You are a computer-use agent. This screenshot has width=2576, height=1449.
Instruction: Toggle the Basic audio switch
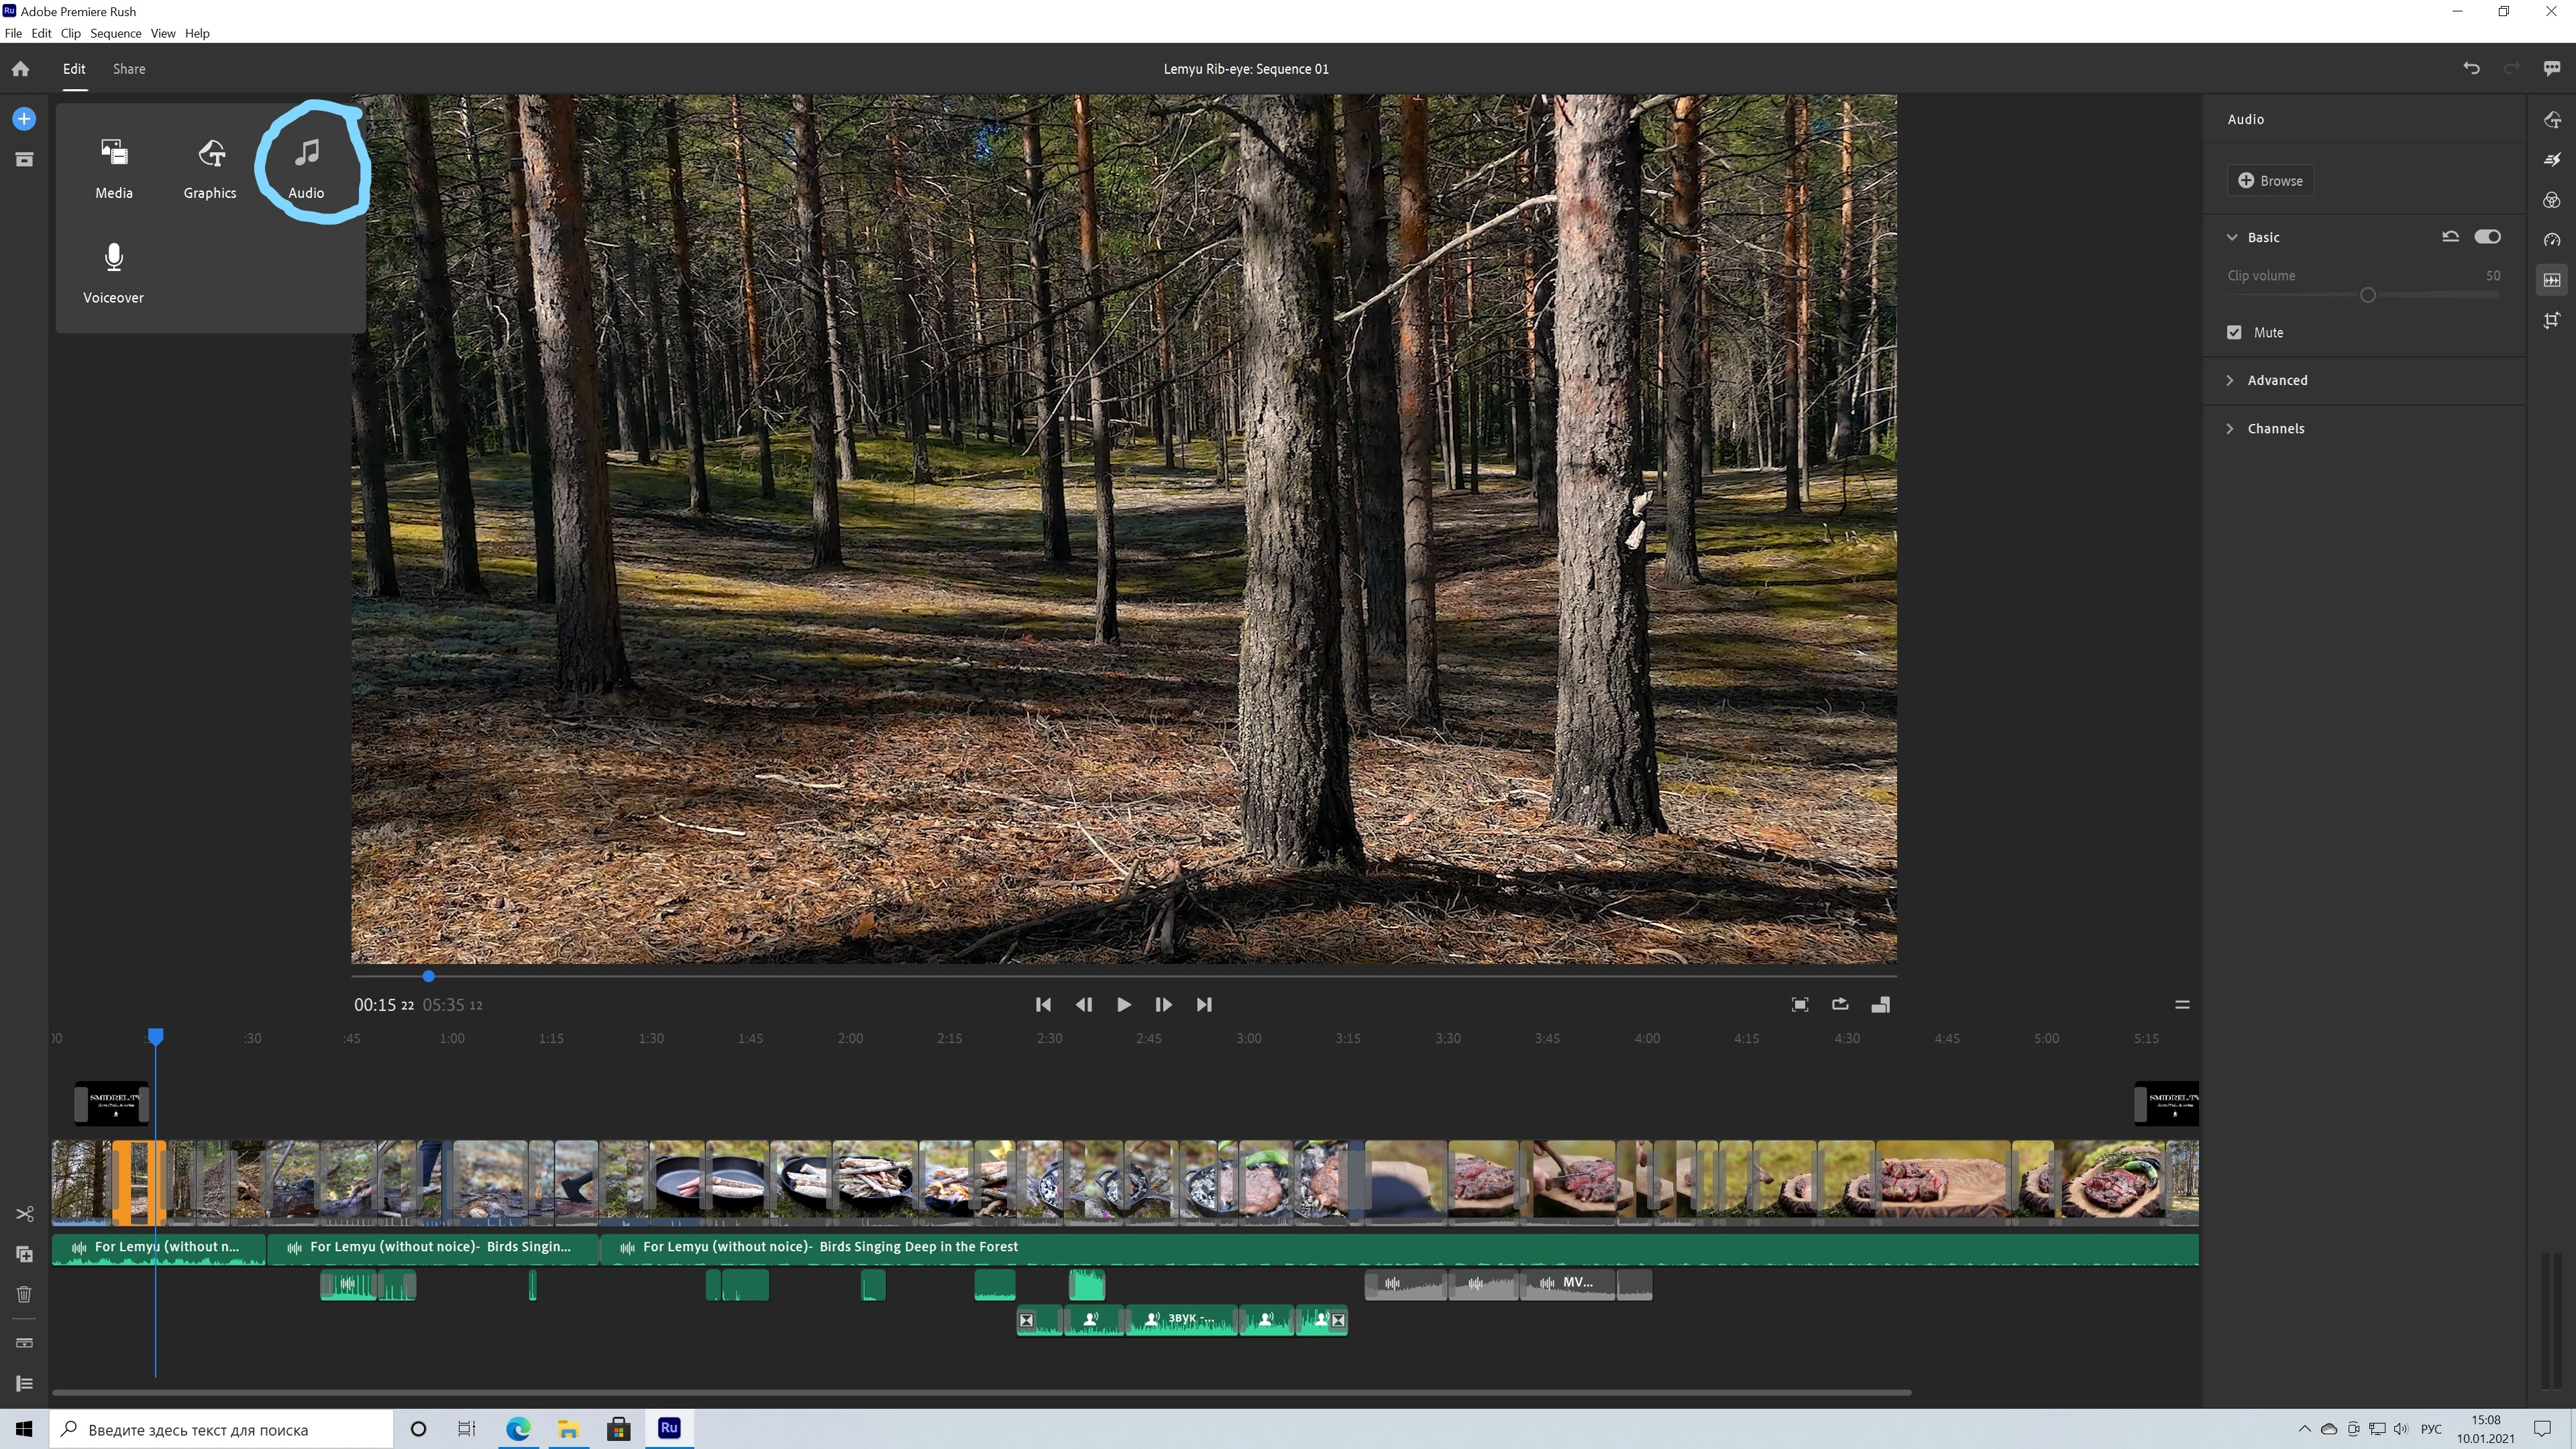(x=2487, y=237)
